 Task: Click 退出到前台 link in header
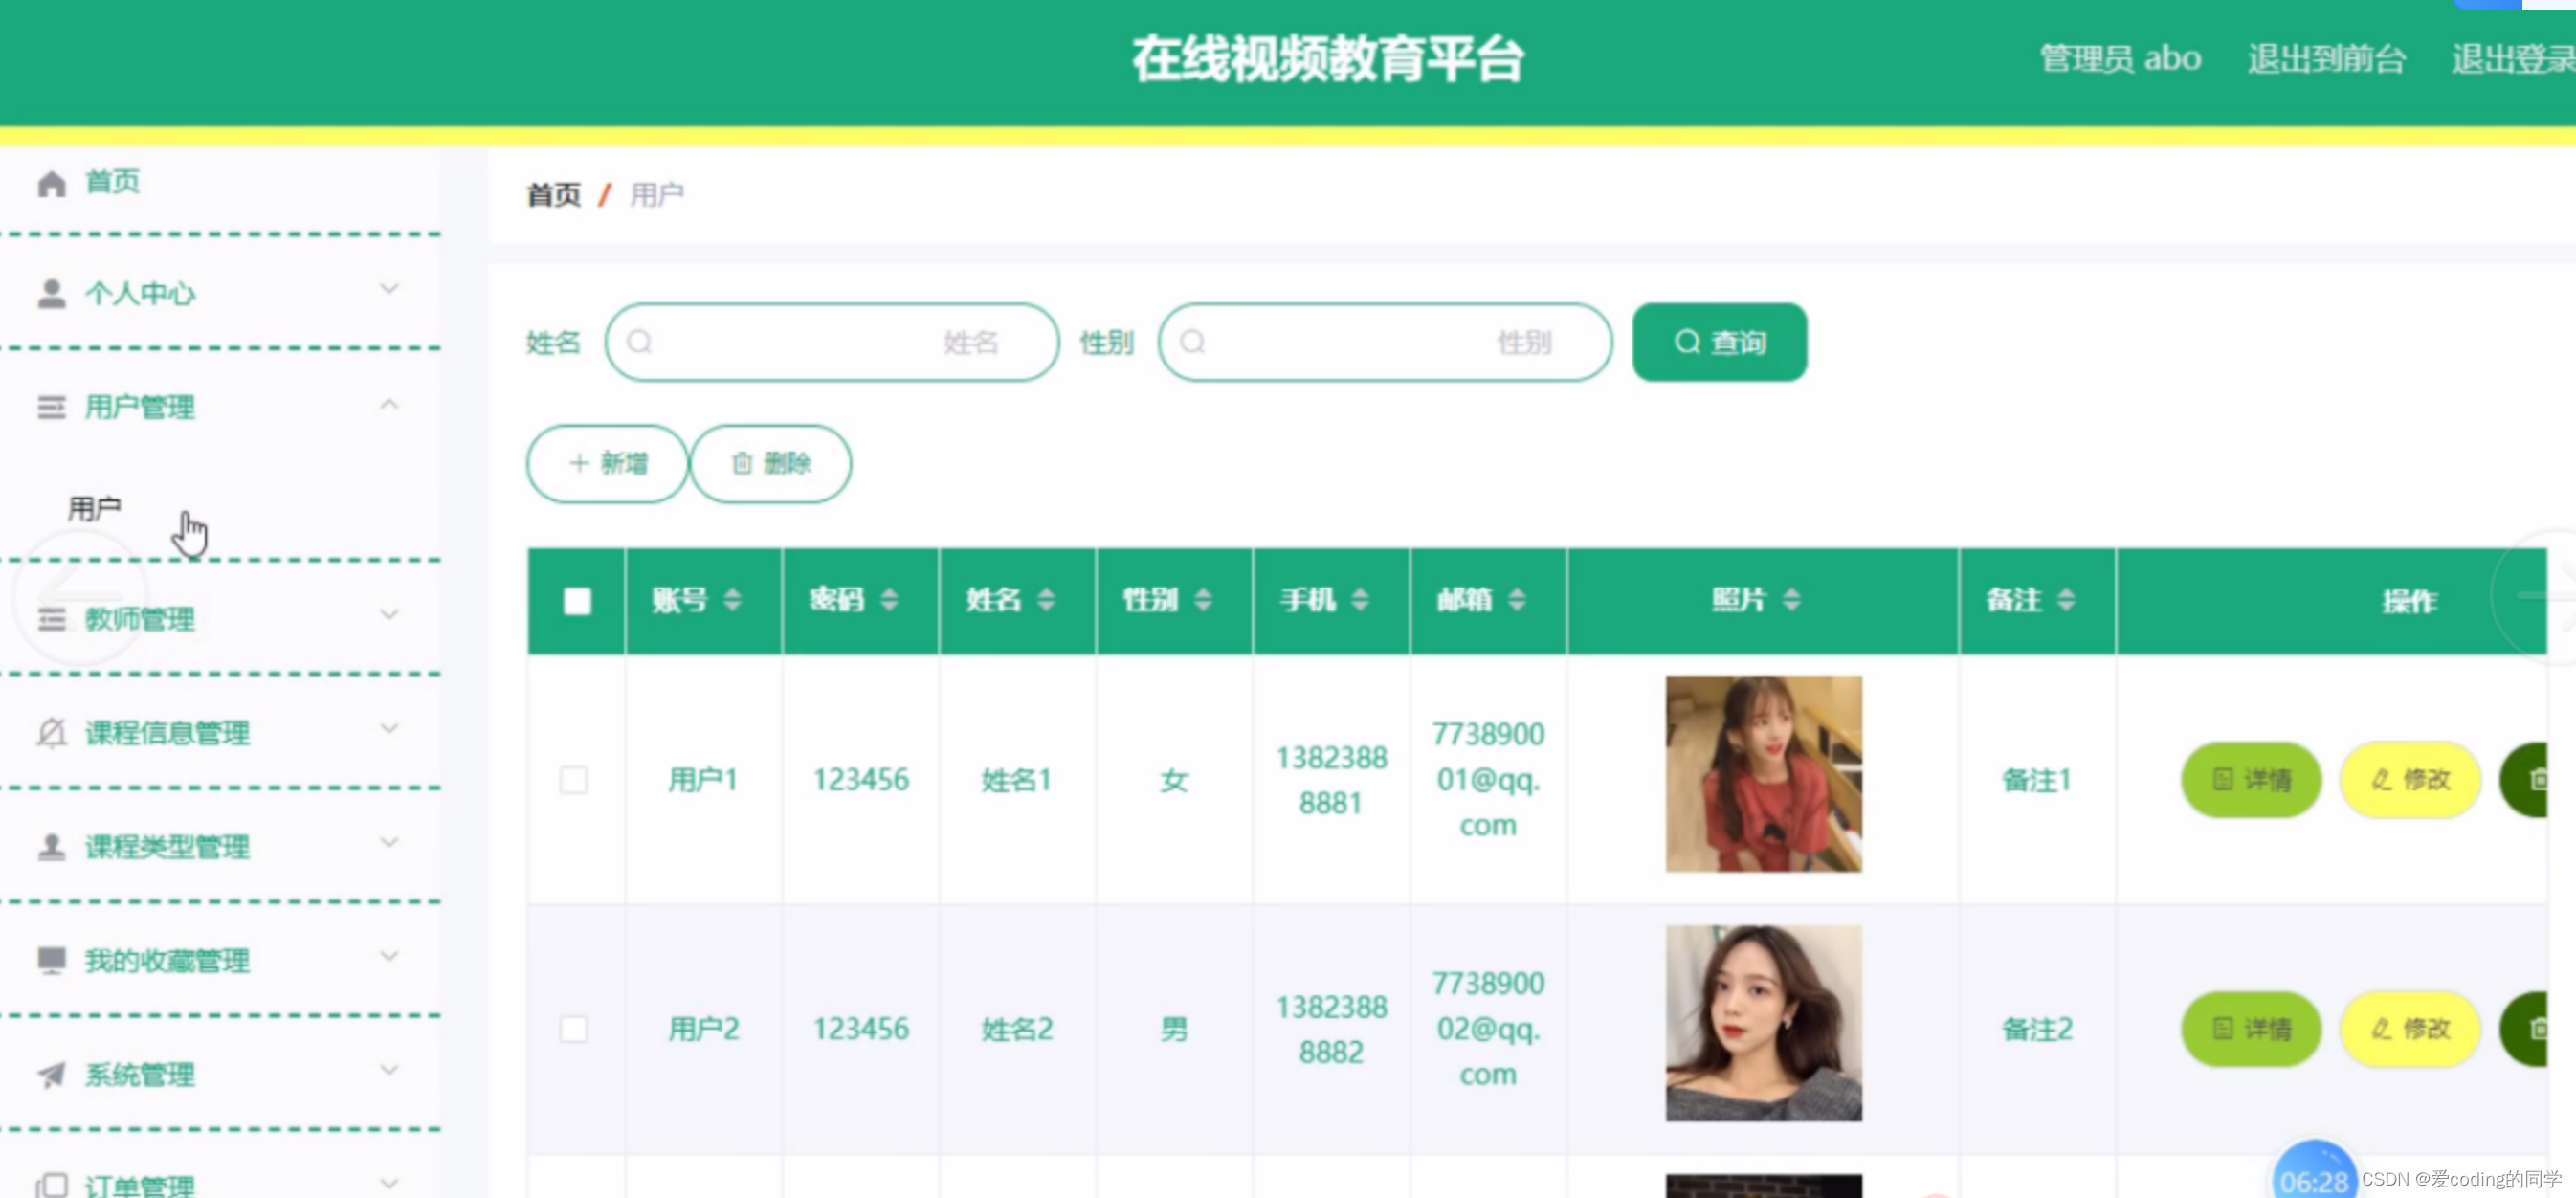click(2326, 59)
